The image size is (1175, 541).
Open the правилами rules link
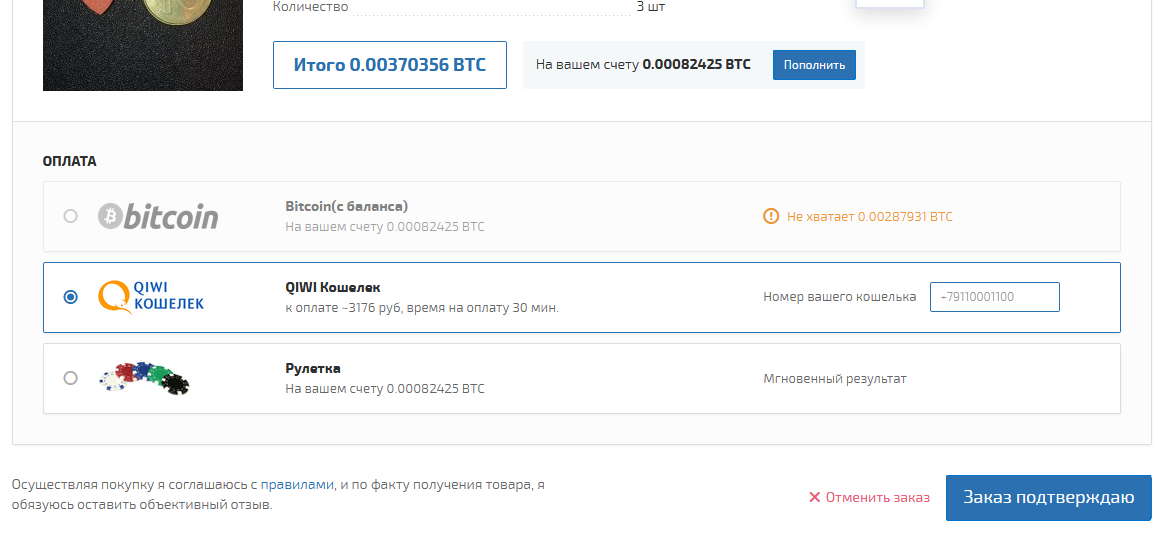click(x=297, y=485)
